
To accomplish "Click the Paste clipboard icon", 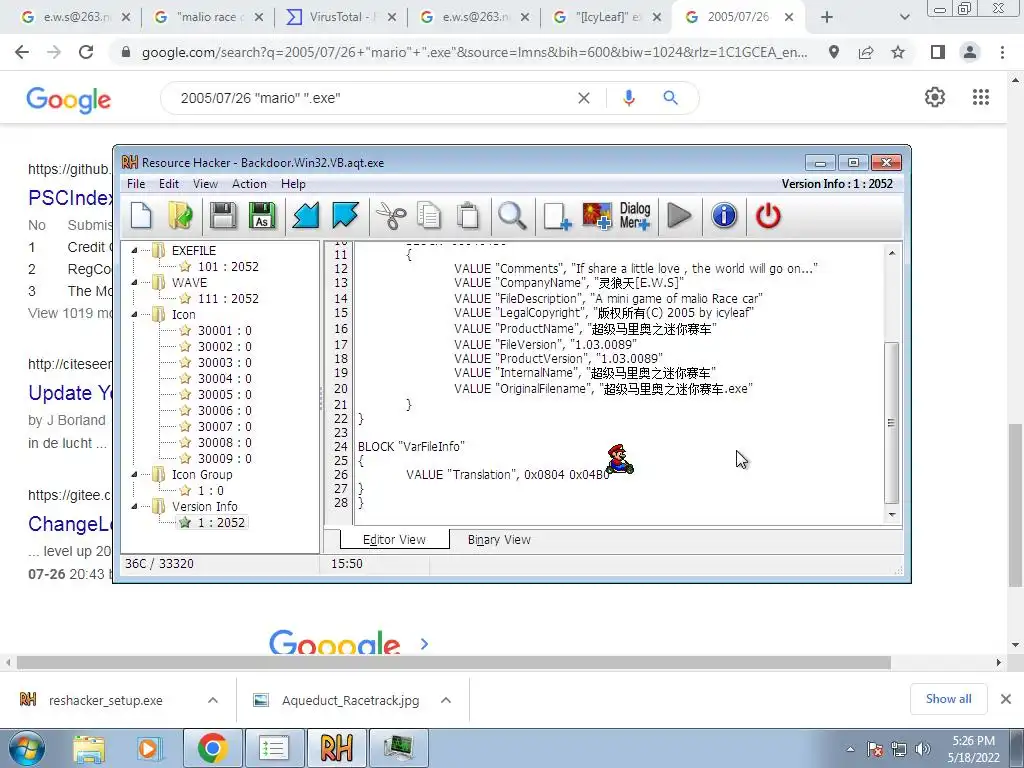I will pyautogui.click(x=468, y=216).
